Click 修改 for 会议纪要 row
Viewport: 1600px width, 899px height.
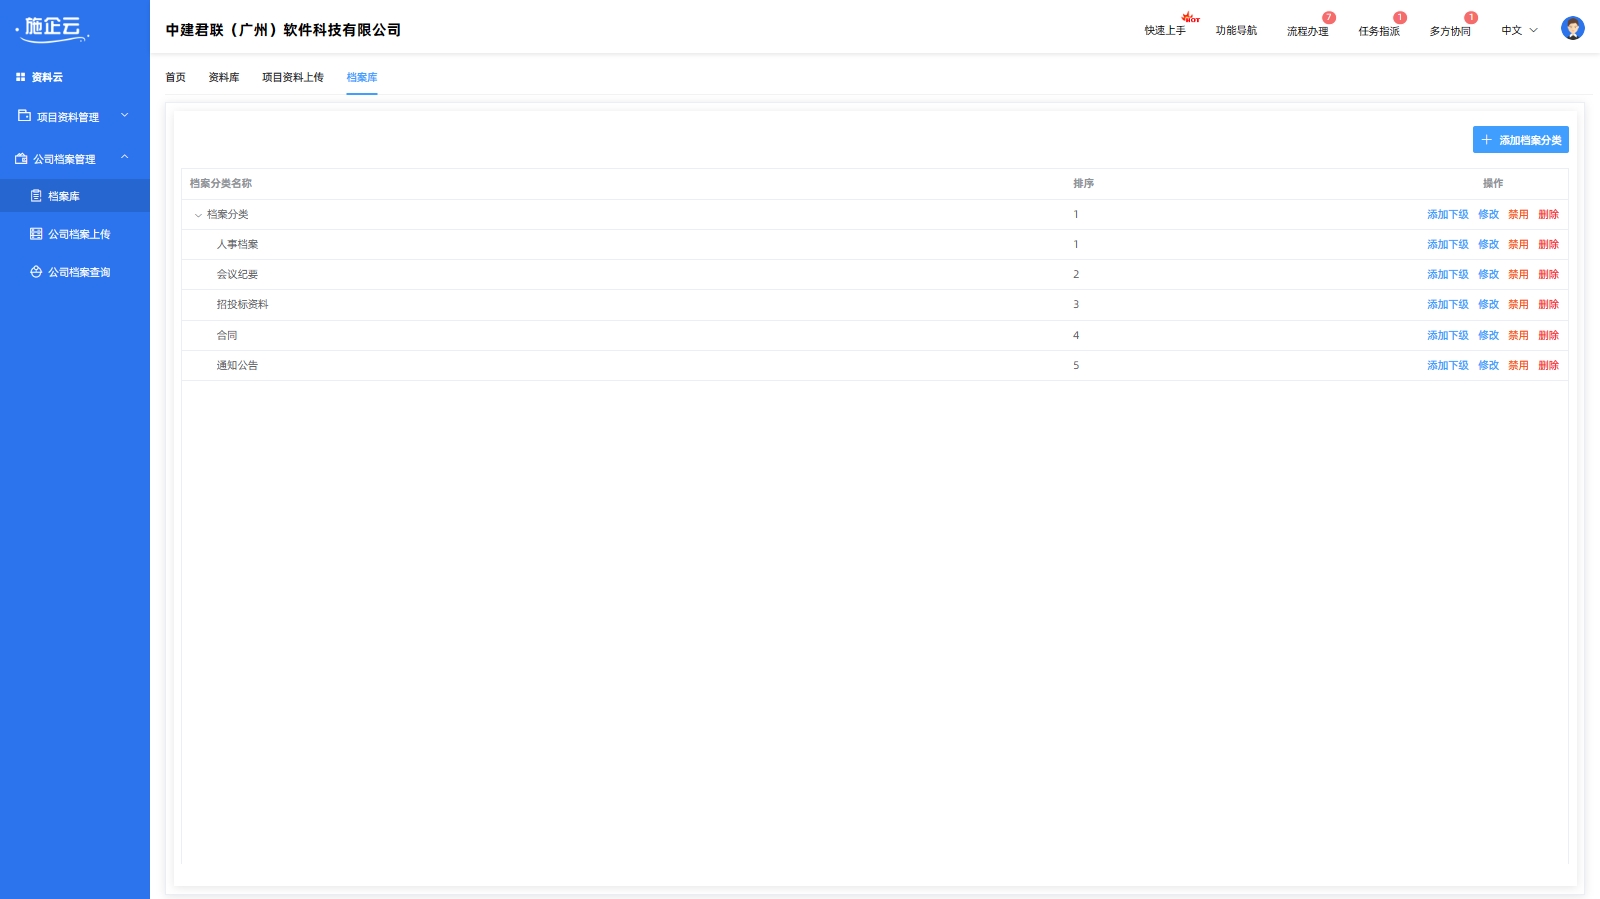click(1489, 274)
